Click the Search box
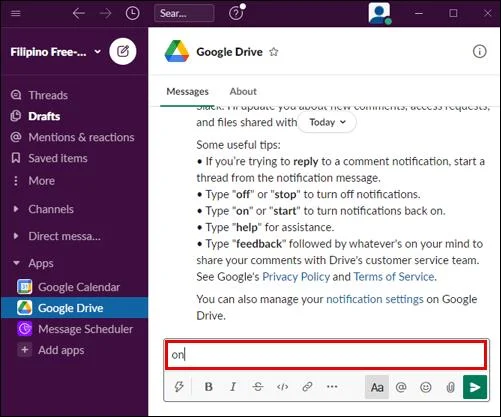This screenshot has width=501, height=417. (x=184, y=13)
